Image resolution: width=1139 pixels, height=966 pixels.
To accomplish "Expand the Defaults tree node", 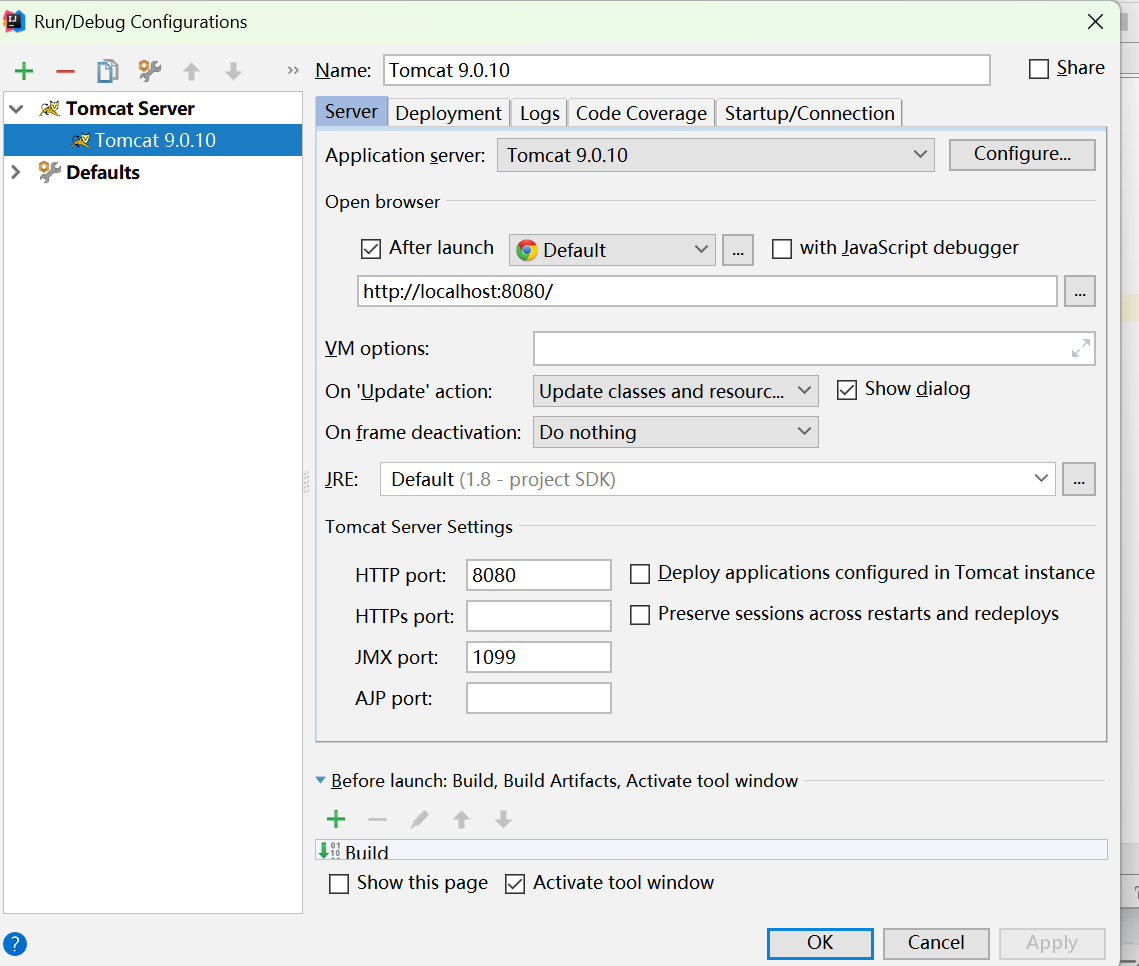I will click(16, 172).
